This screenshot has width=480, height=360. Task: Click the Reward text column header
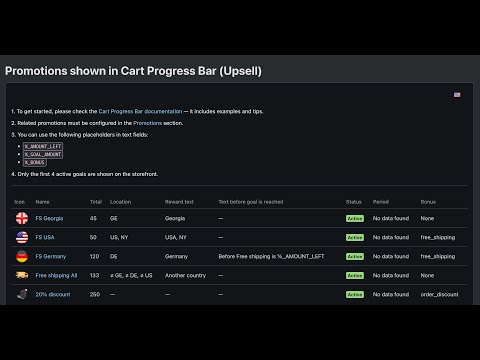179,202
